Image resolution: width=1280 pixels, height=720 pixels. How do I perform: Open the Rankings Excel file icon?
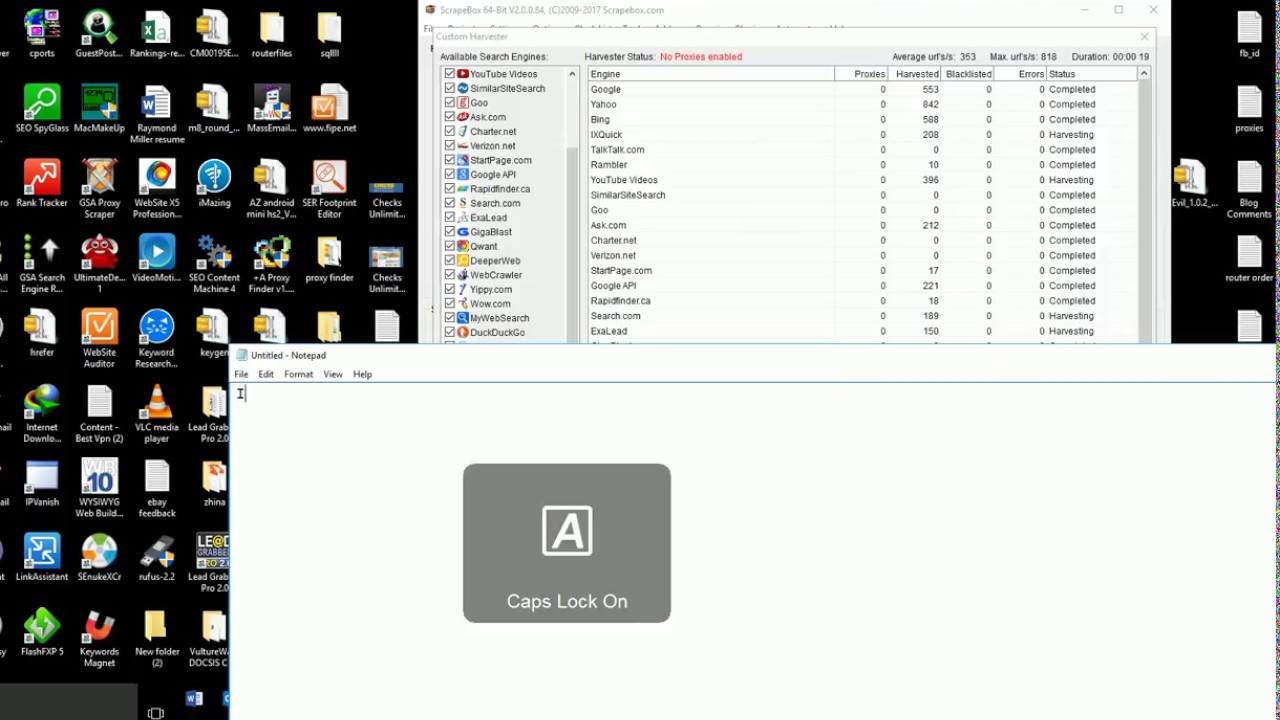coord(157,34)
